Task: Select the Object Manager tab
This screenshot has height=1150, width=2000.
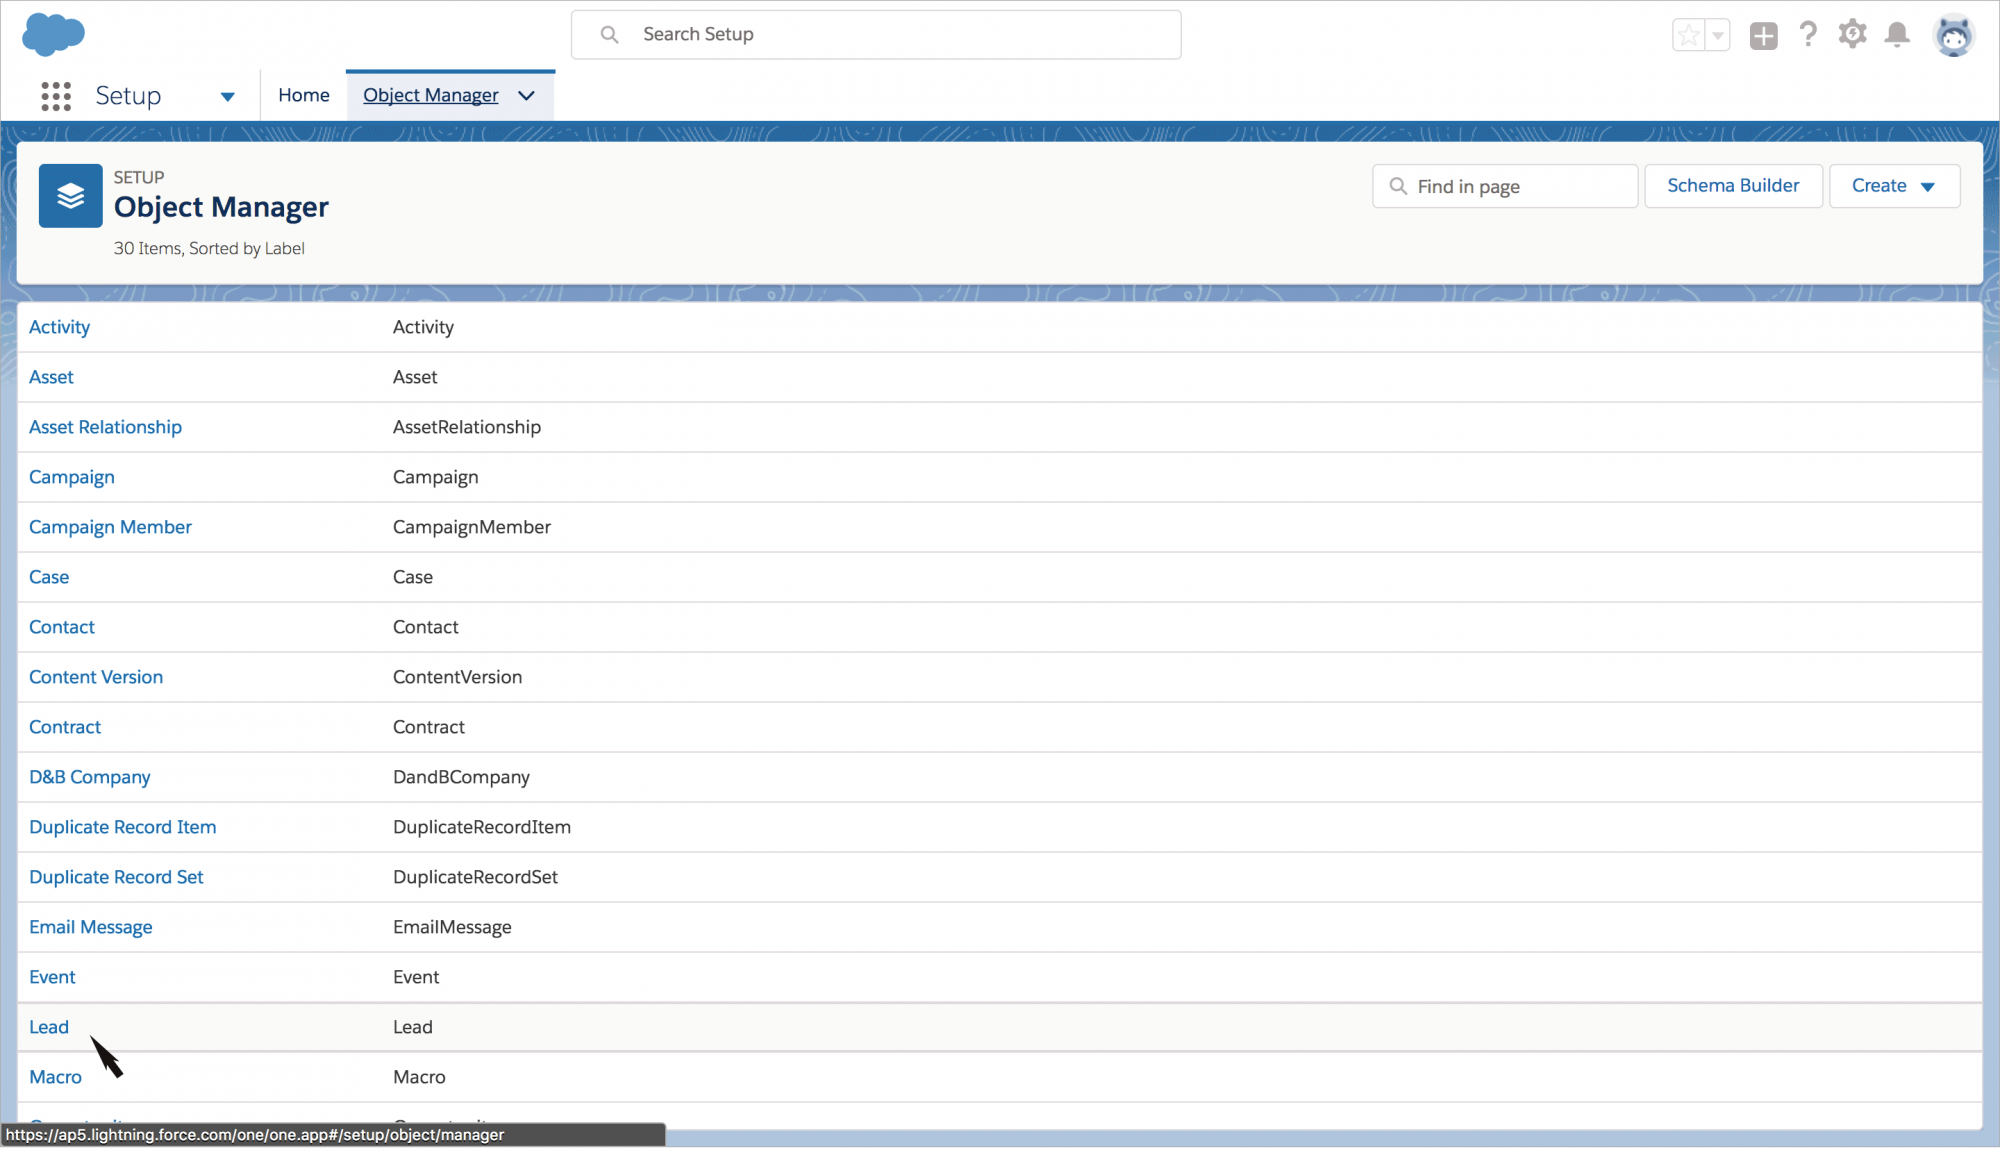Action: 430,95
